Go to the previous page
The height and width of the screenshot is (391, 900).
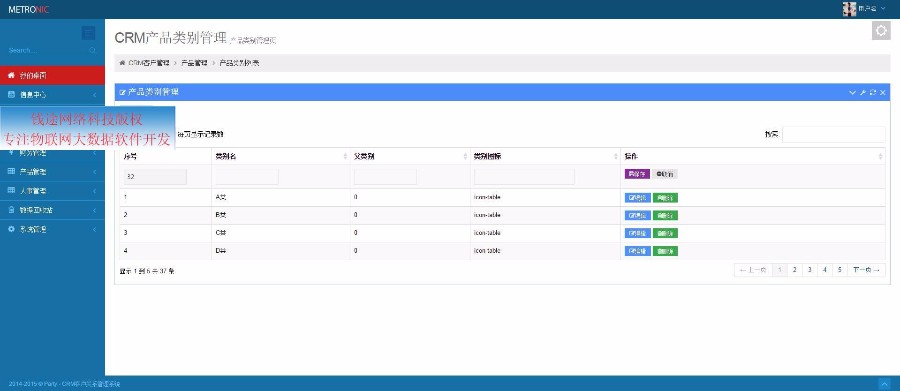tap(753, 270)
